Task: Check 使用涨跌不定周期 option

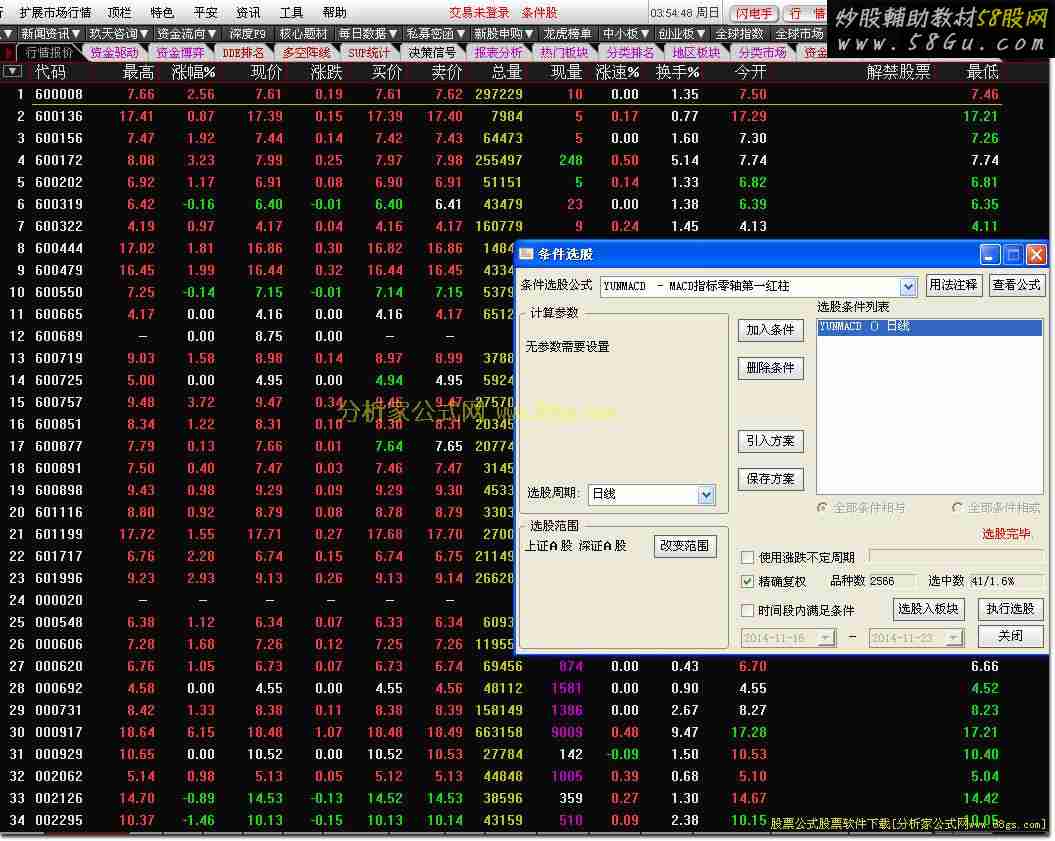Action: pyautogui.click(x=747, y=557)
